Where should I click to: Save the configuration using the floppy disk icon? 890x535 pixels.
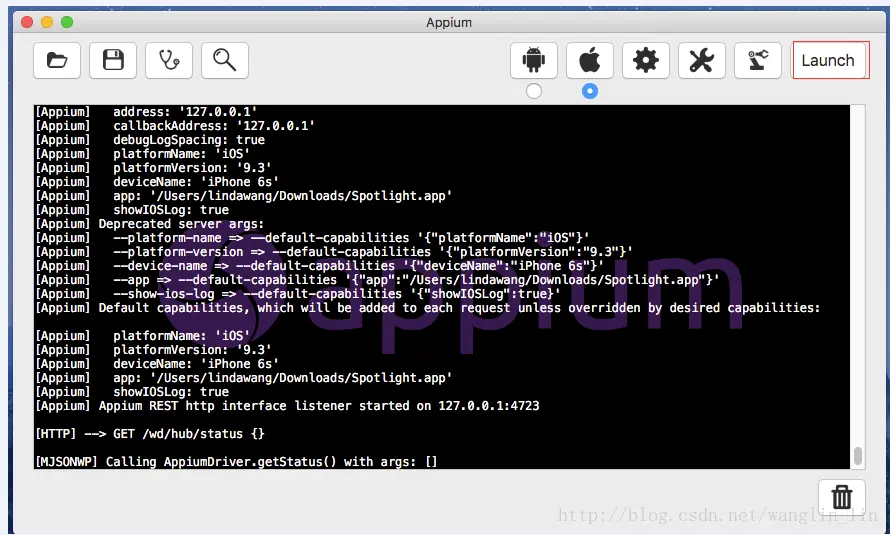(113, 60)
